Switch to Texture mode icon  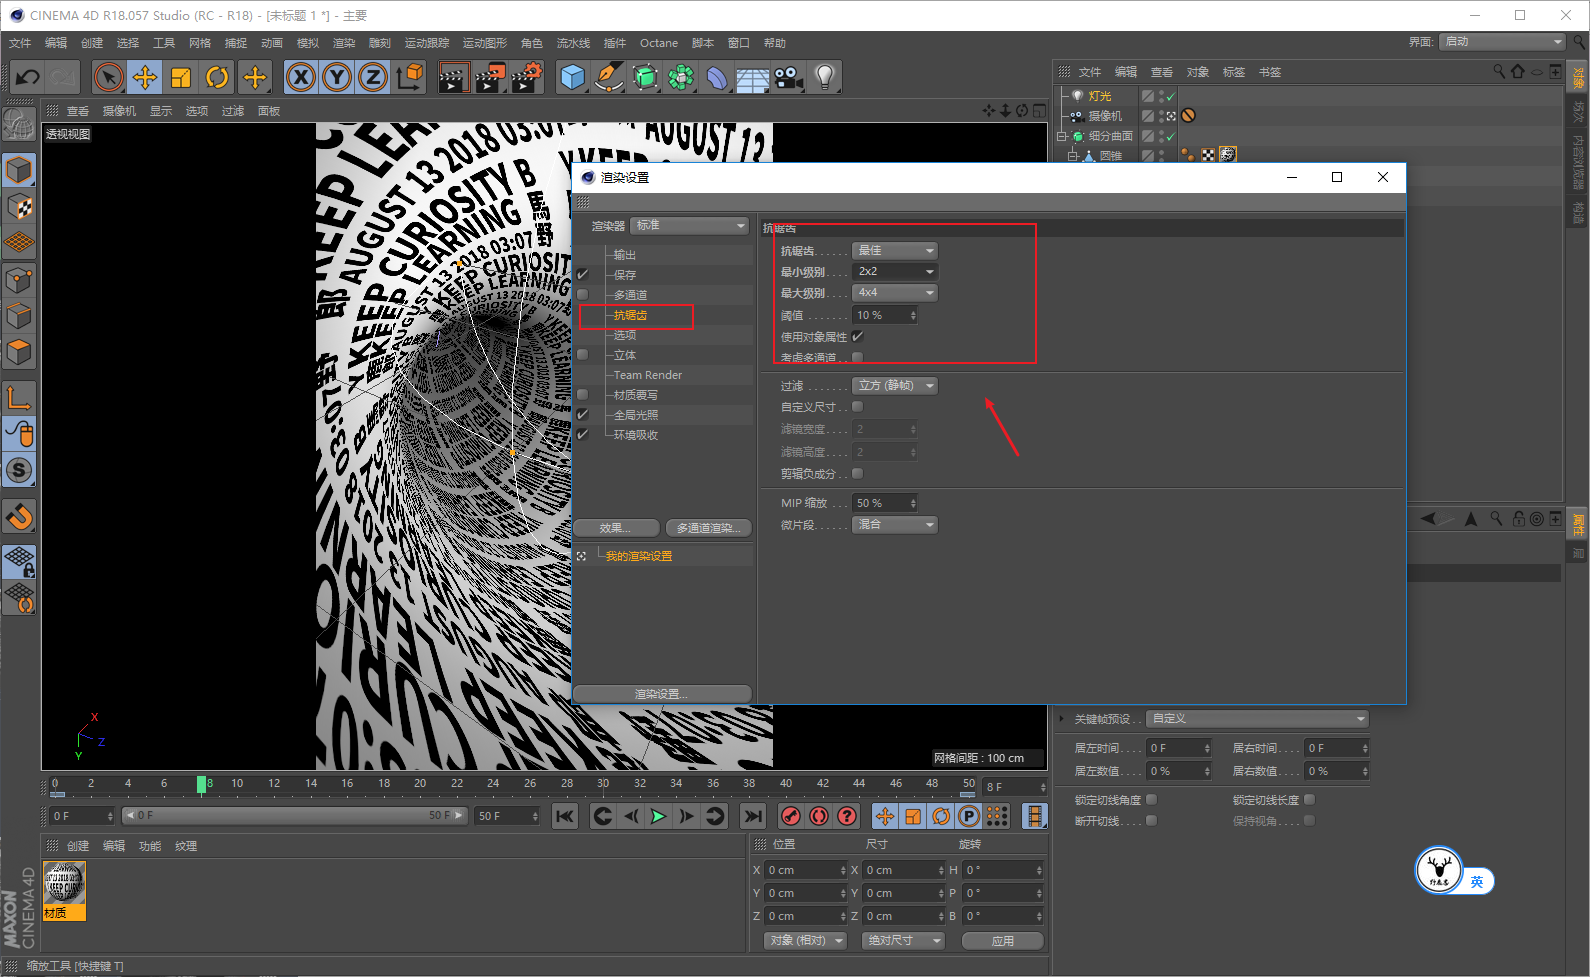(x=19, y=207)
